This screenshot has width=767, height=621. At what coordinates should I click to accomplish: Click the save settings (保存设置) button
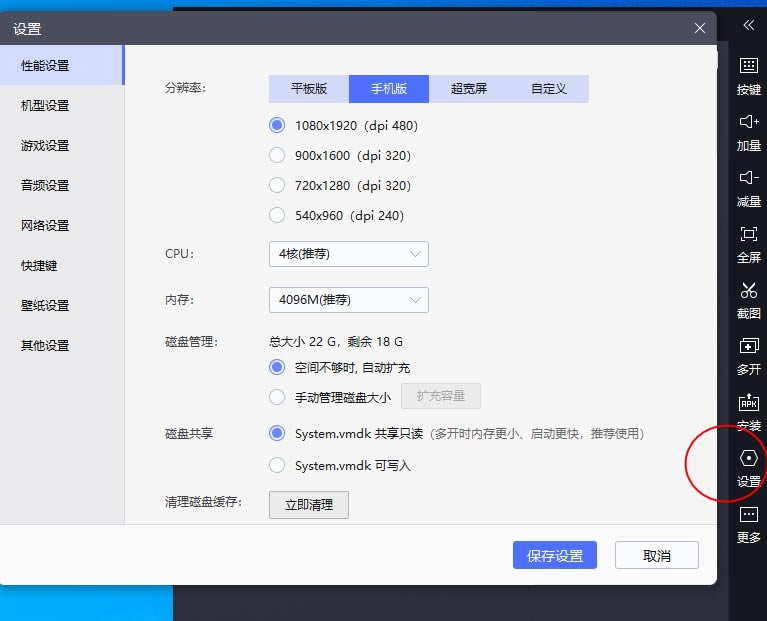[x=555, y=555]
